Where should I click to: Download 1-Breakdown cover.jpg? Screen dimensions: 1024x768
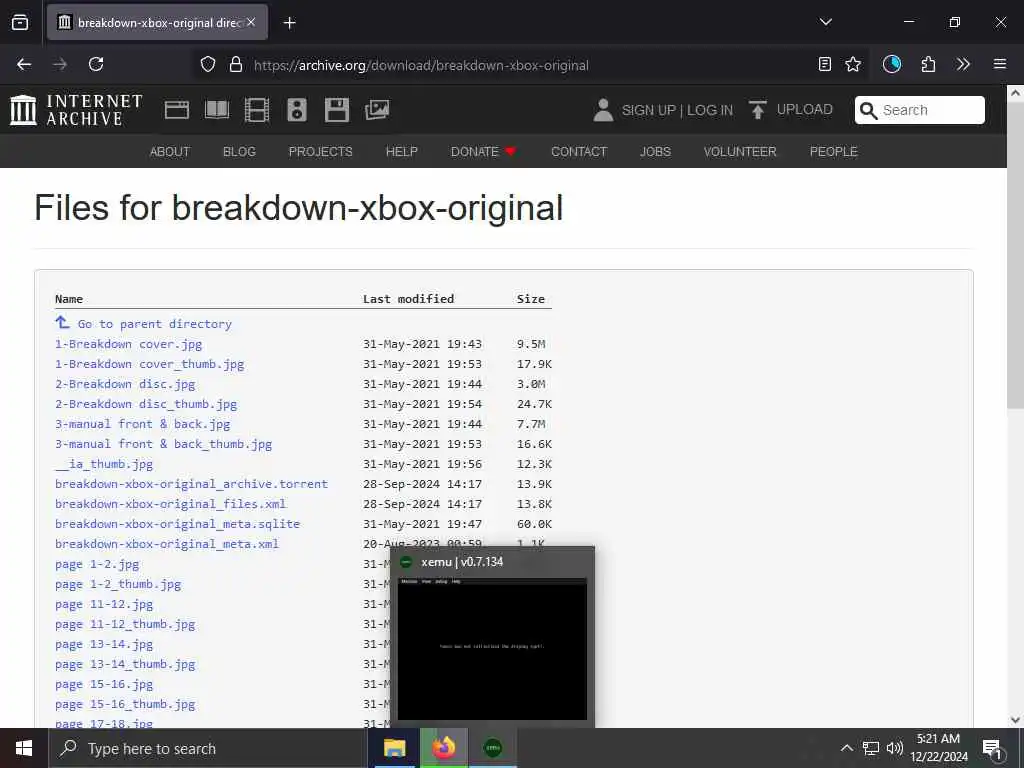click(129, 344)
